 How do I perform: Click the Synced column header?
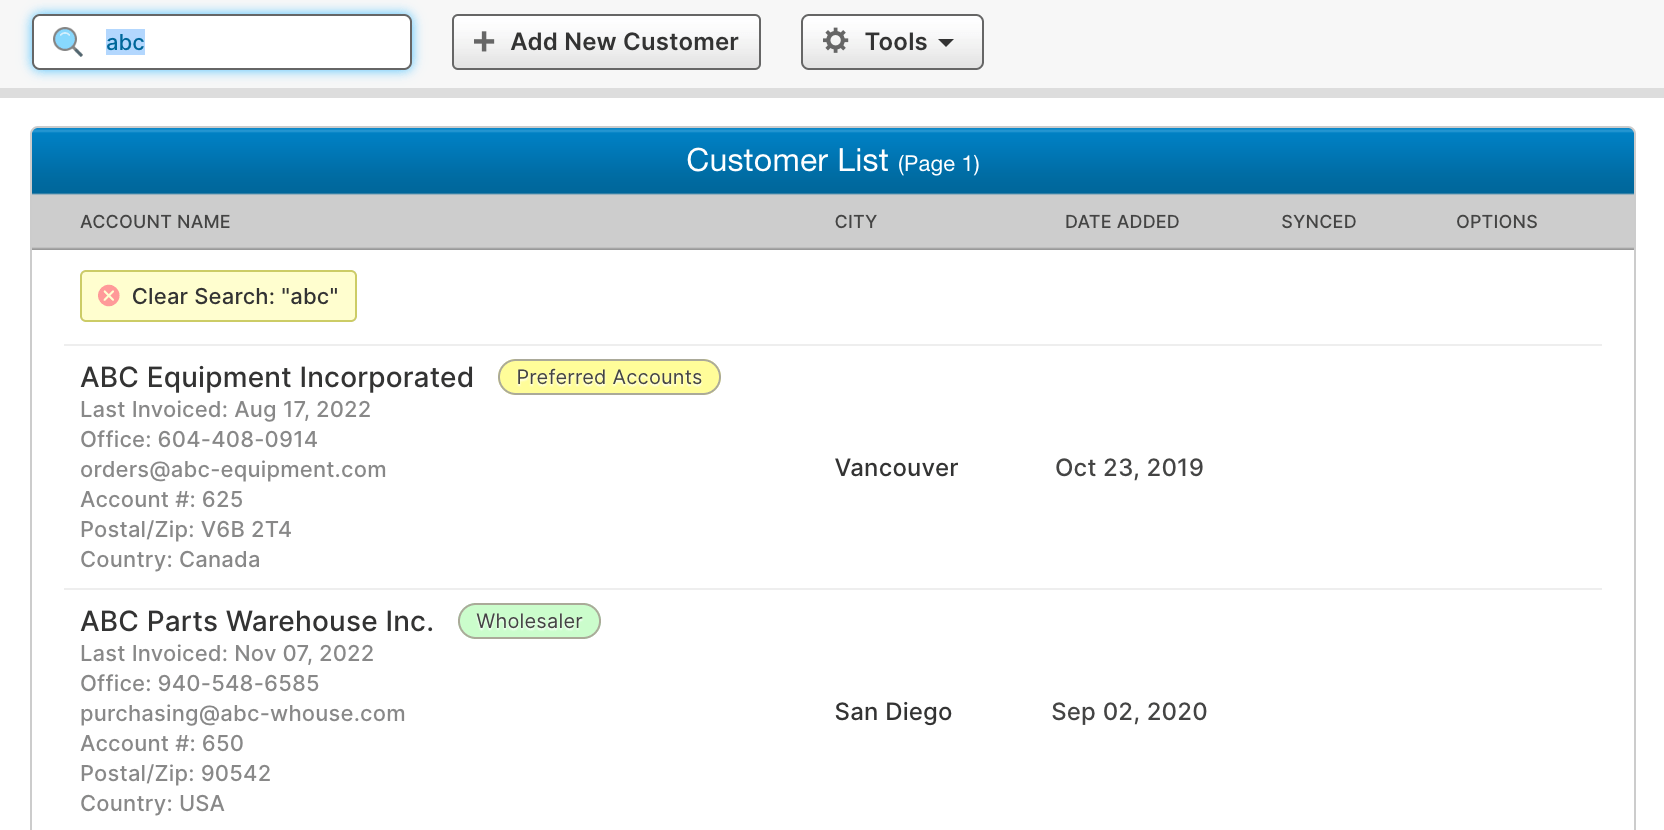(x=1318, y=222)
